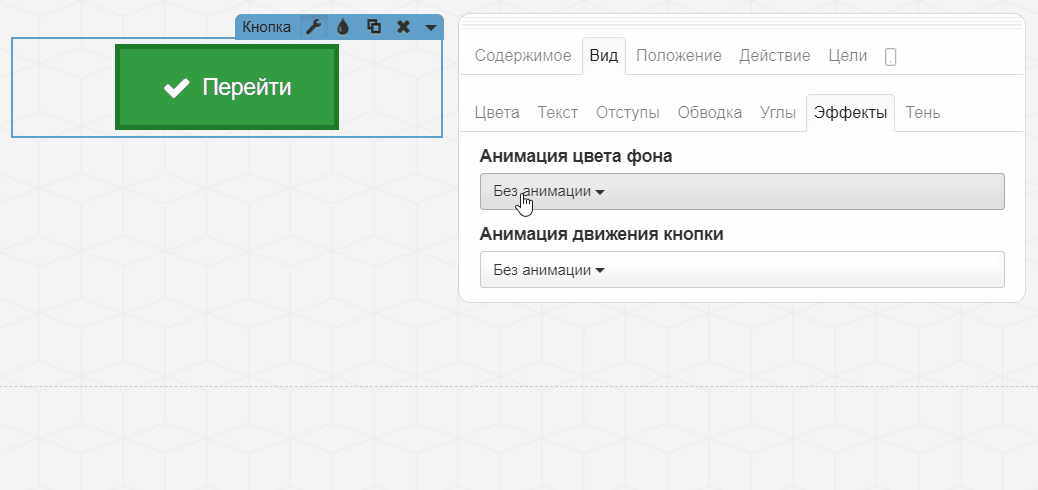Select the Вид tab
Image resolution: width=1038 pixels, height=490 pixels.
click(604, 56)
